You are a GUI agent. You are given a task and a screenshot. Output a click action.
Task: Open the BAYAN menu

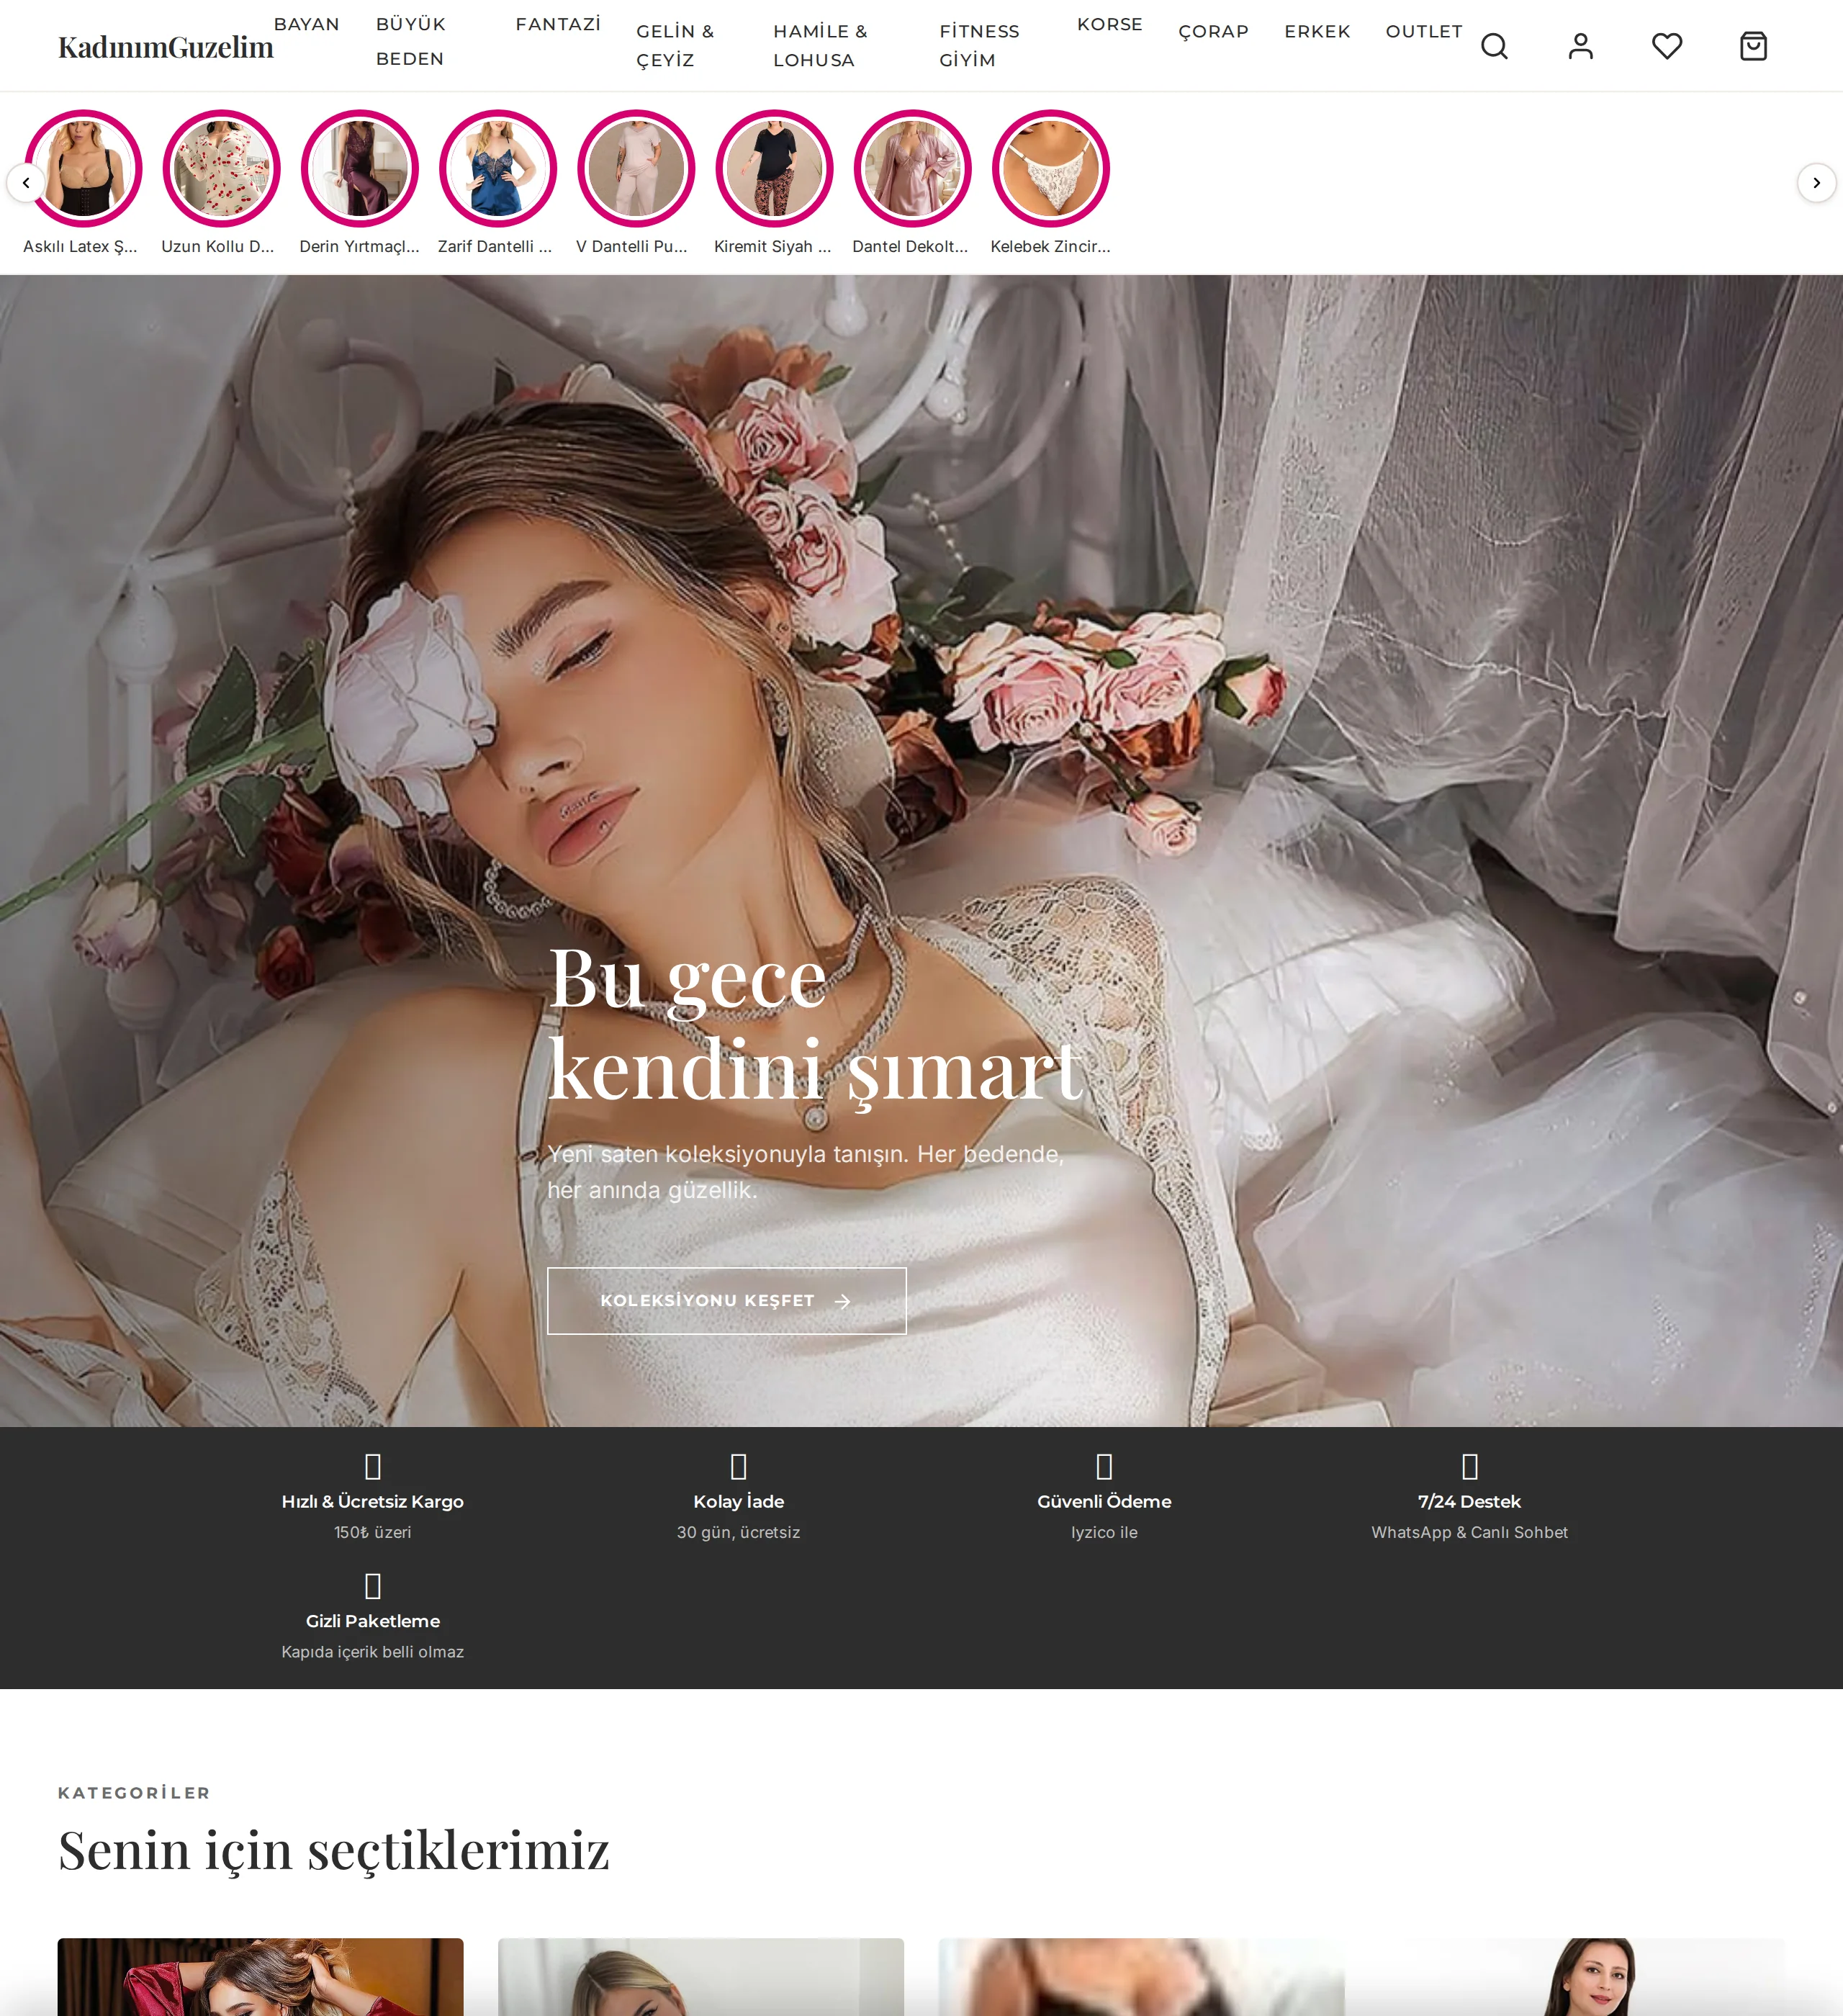[x=307, y=24]
